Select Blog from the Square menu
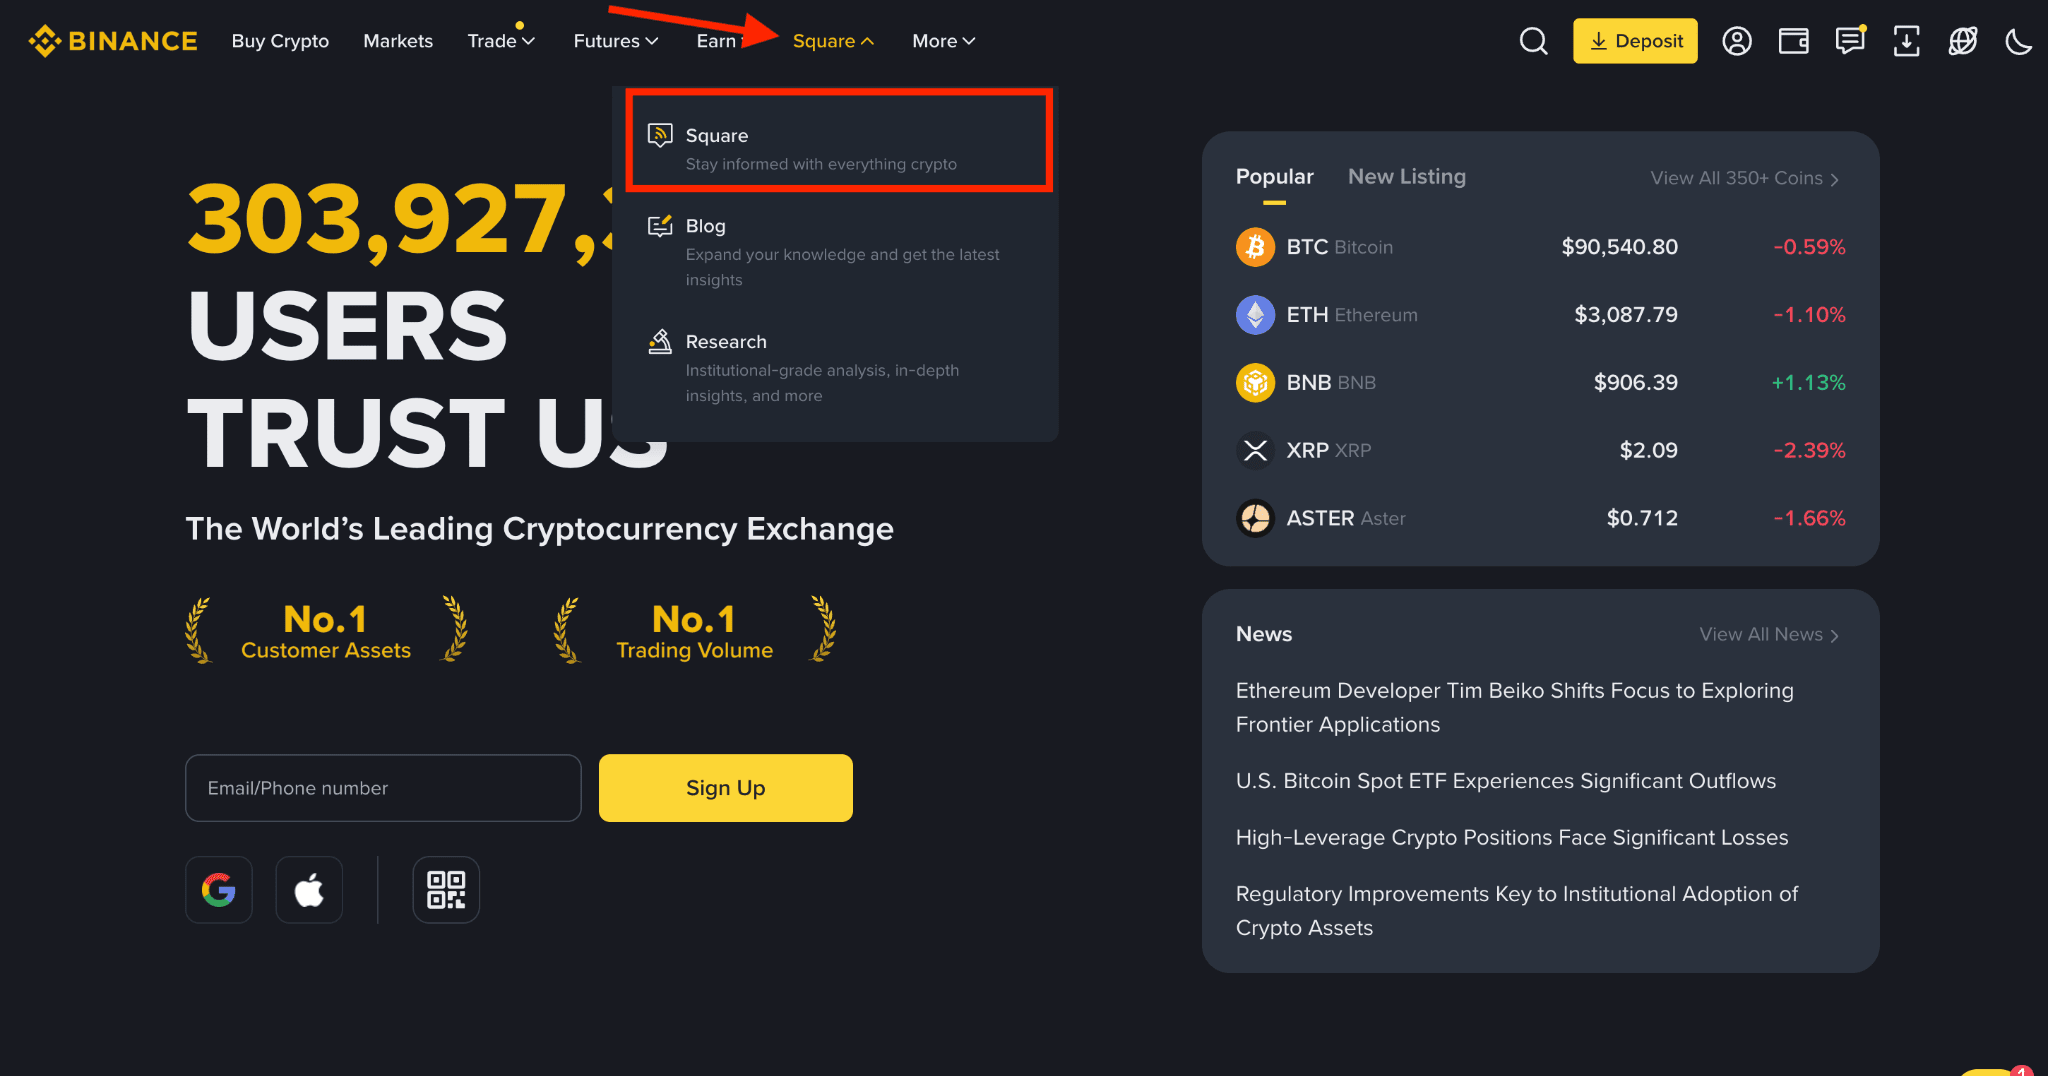This screenshot has width=2048, height=1076. (706, 227)
